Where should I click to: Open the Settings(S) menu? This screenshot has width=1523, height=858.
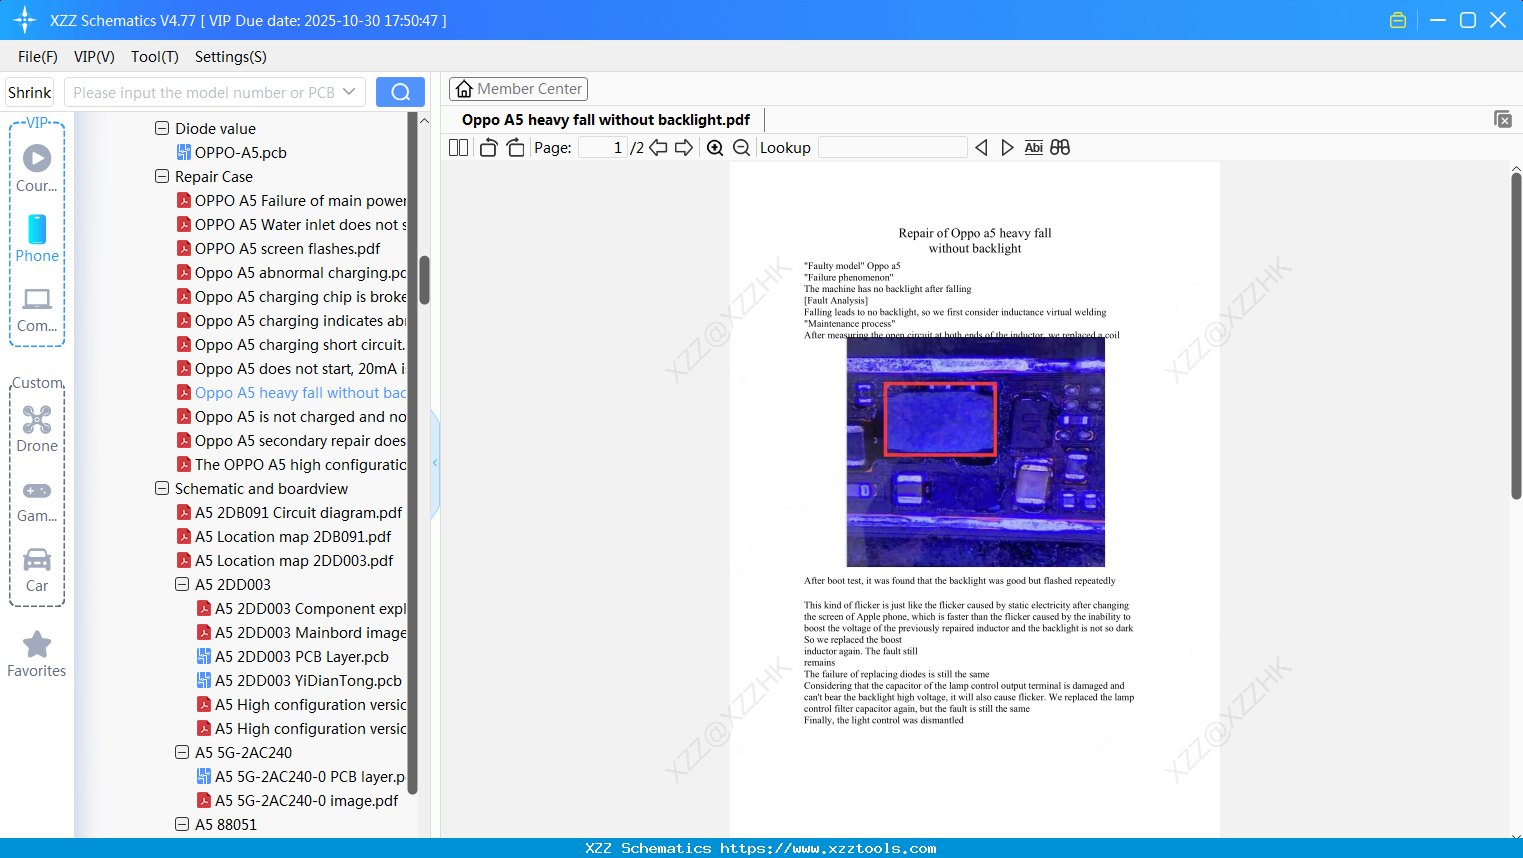pos(231,56)
